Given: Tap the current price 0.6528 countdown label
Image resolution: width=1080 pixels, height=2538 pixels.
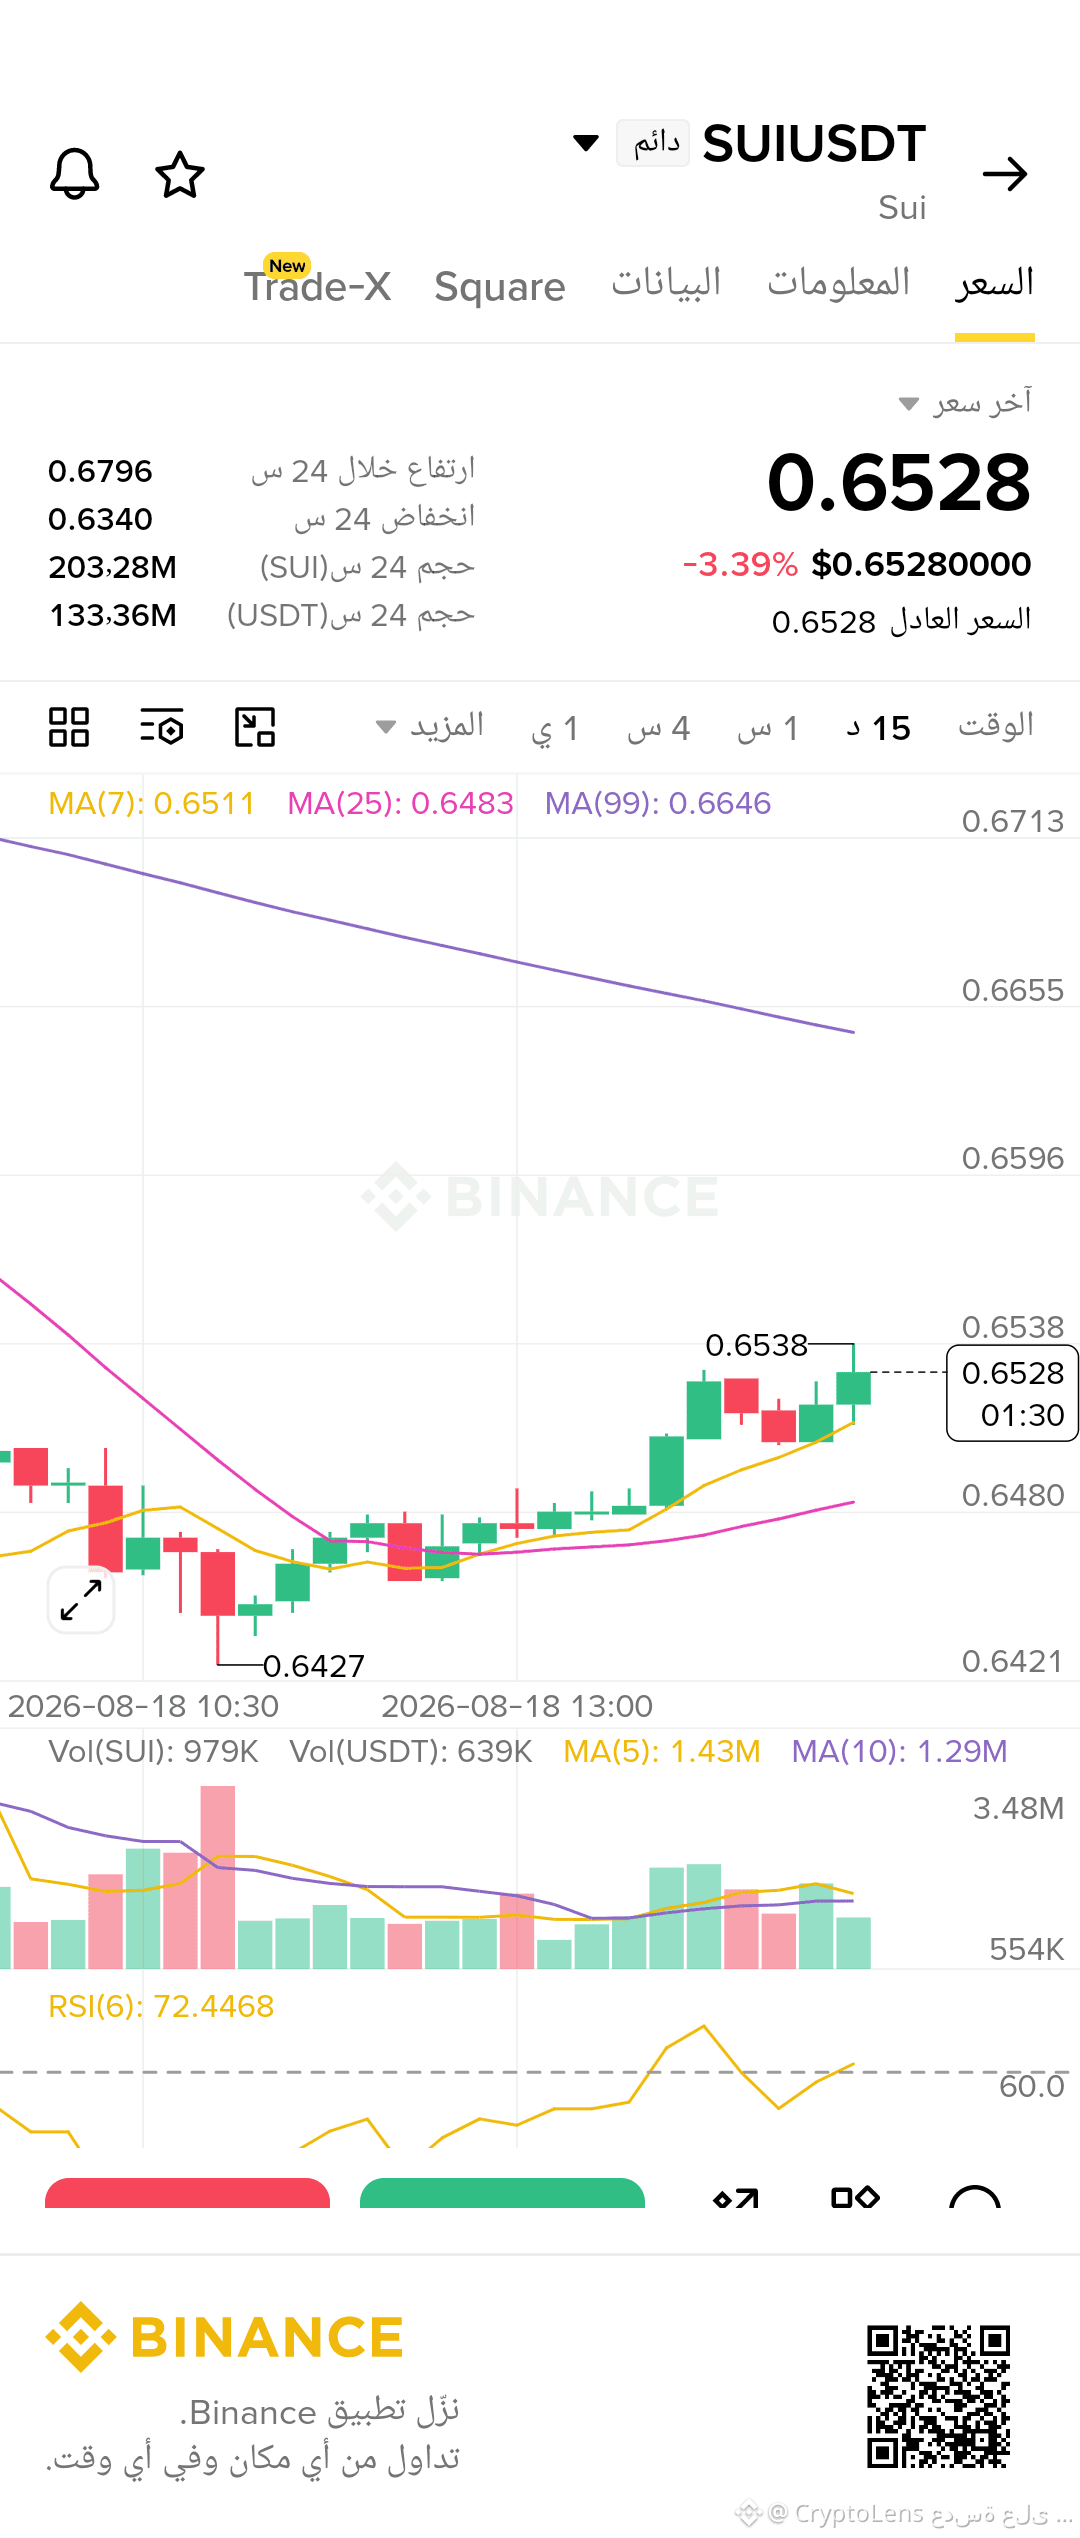Looking at the screenshot, I should click(x=1012, y=1394).
